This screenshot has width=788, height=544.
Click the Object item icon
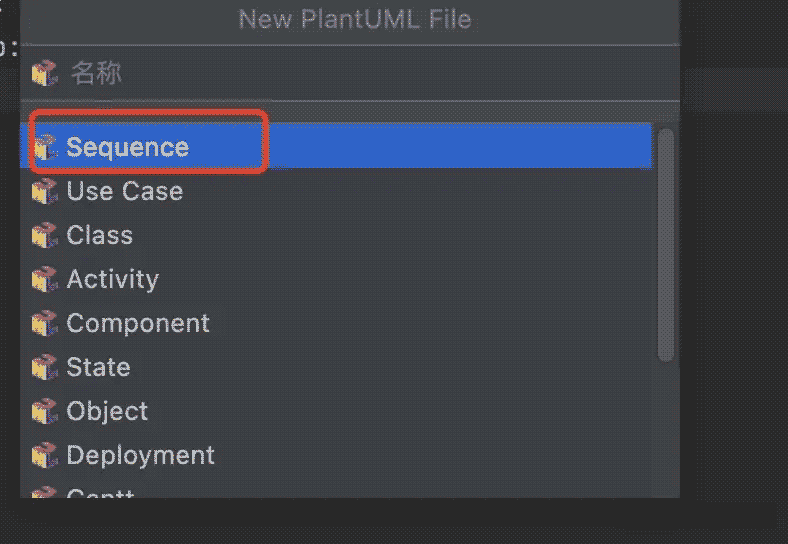point(45,411)
